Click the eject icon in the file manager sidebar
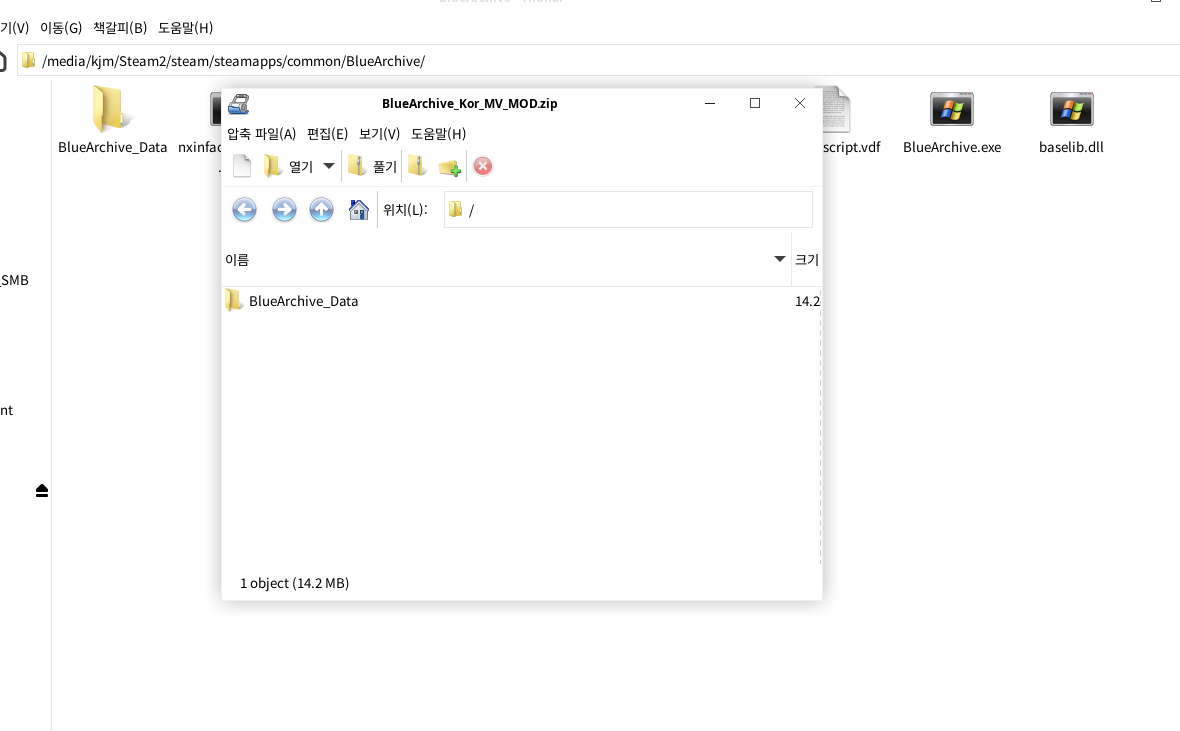This screenshot has width=1180, height=731. (42, 491)
